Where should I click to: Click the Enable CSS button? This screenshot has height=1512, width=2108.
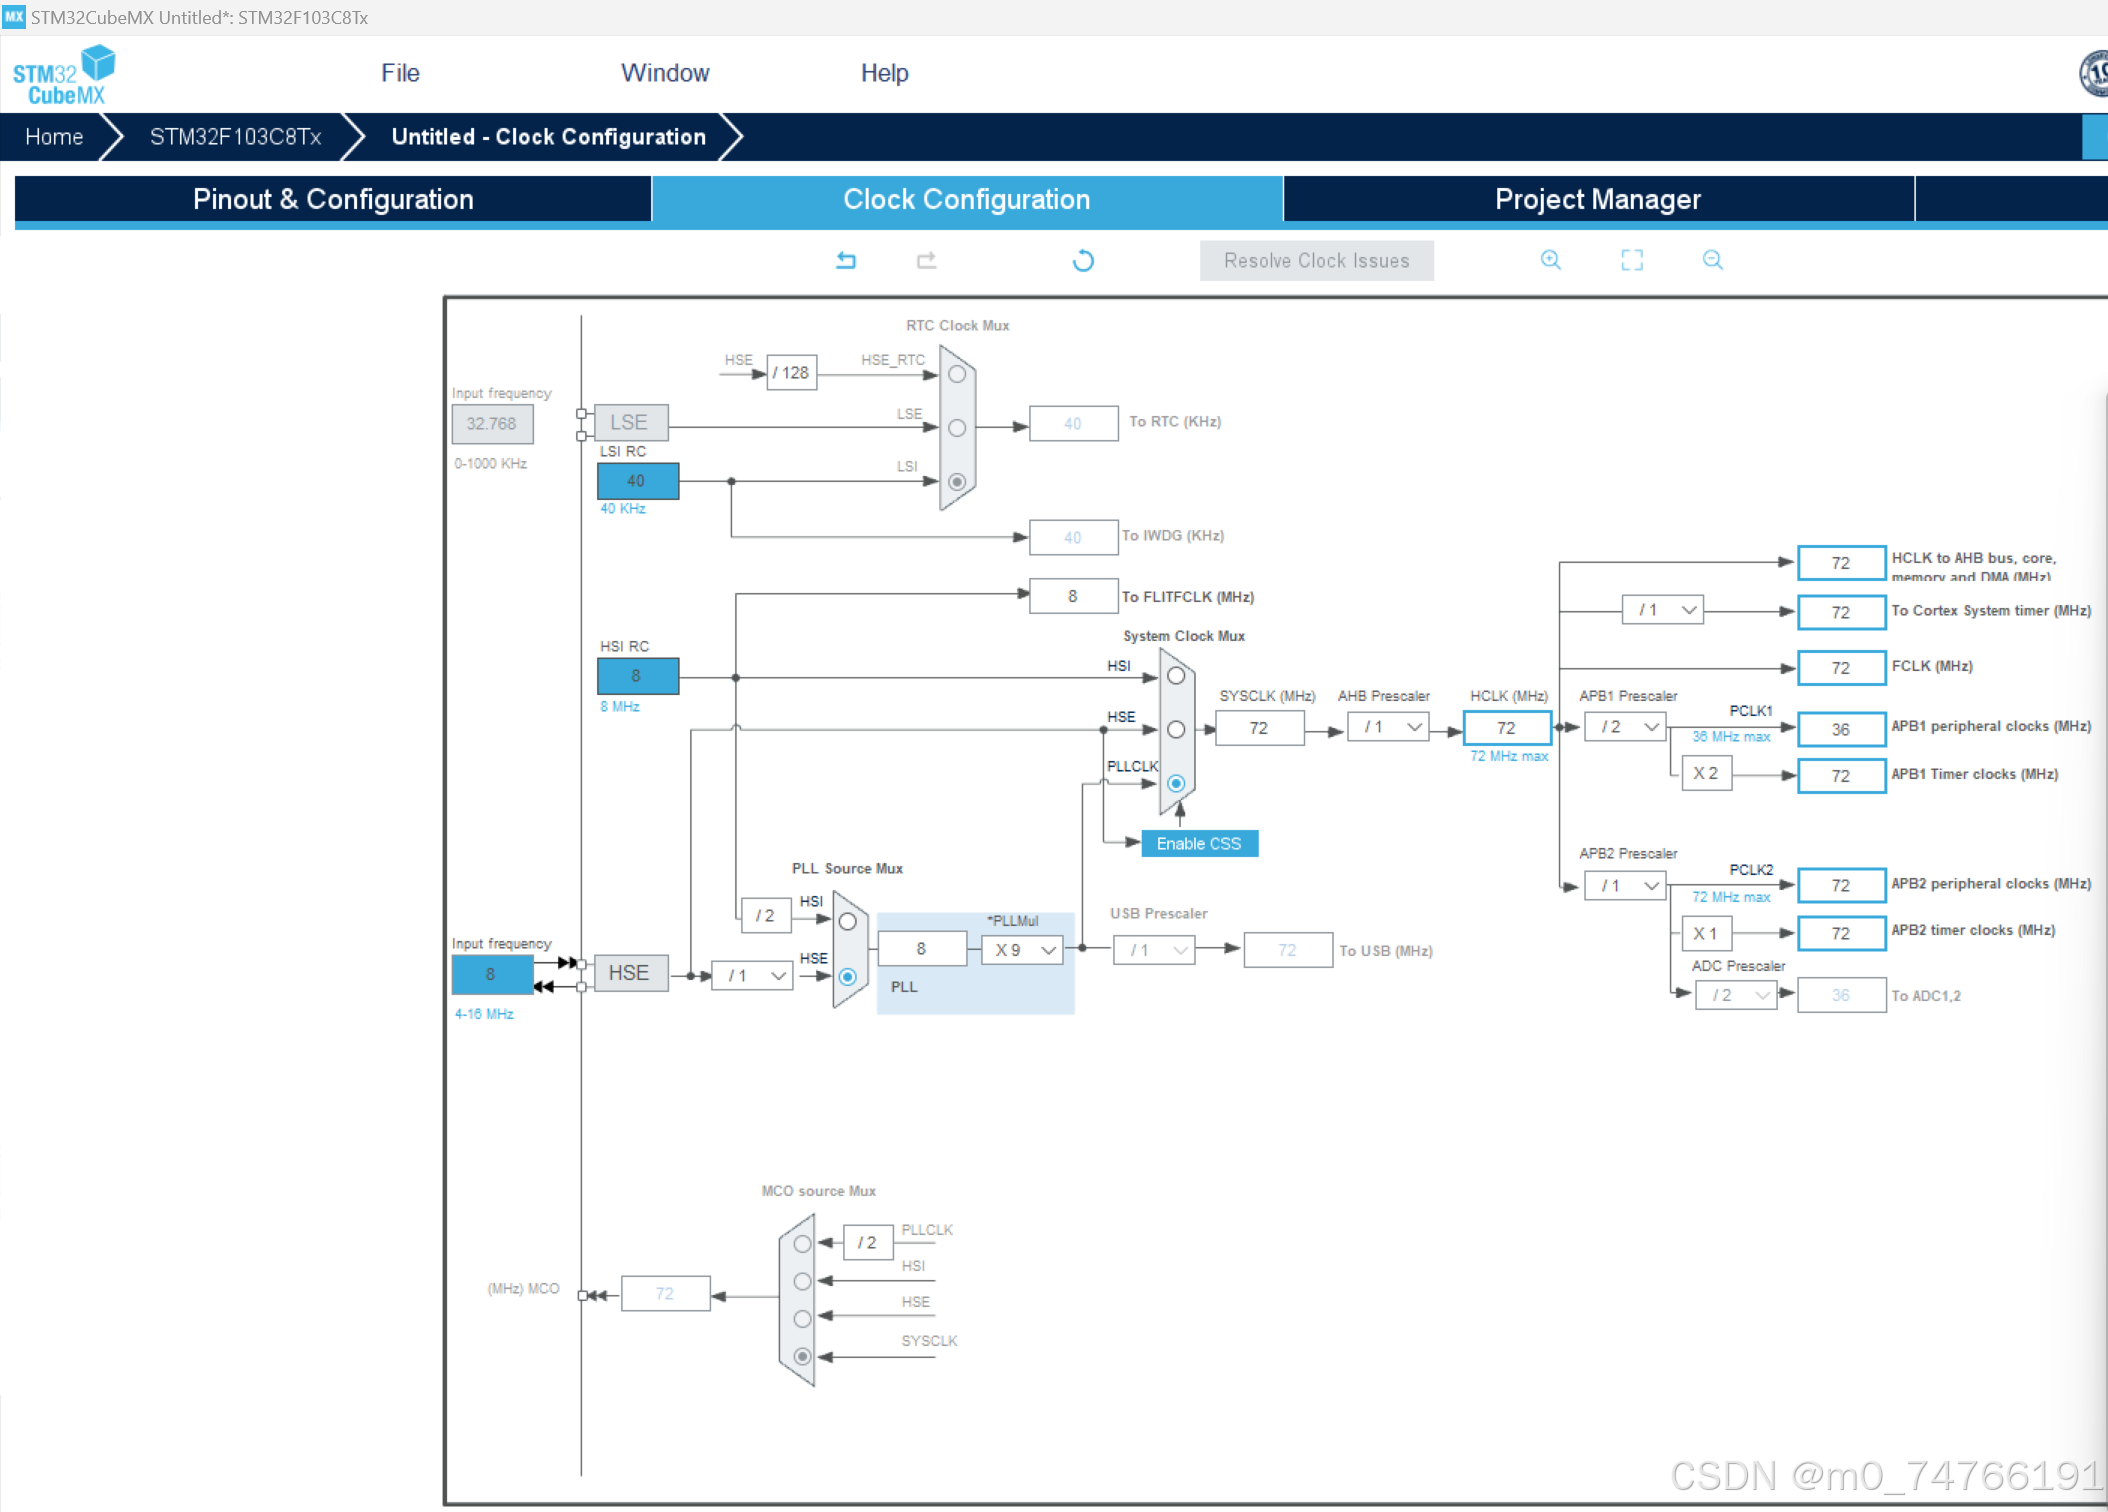click(x=1198, y=844)
